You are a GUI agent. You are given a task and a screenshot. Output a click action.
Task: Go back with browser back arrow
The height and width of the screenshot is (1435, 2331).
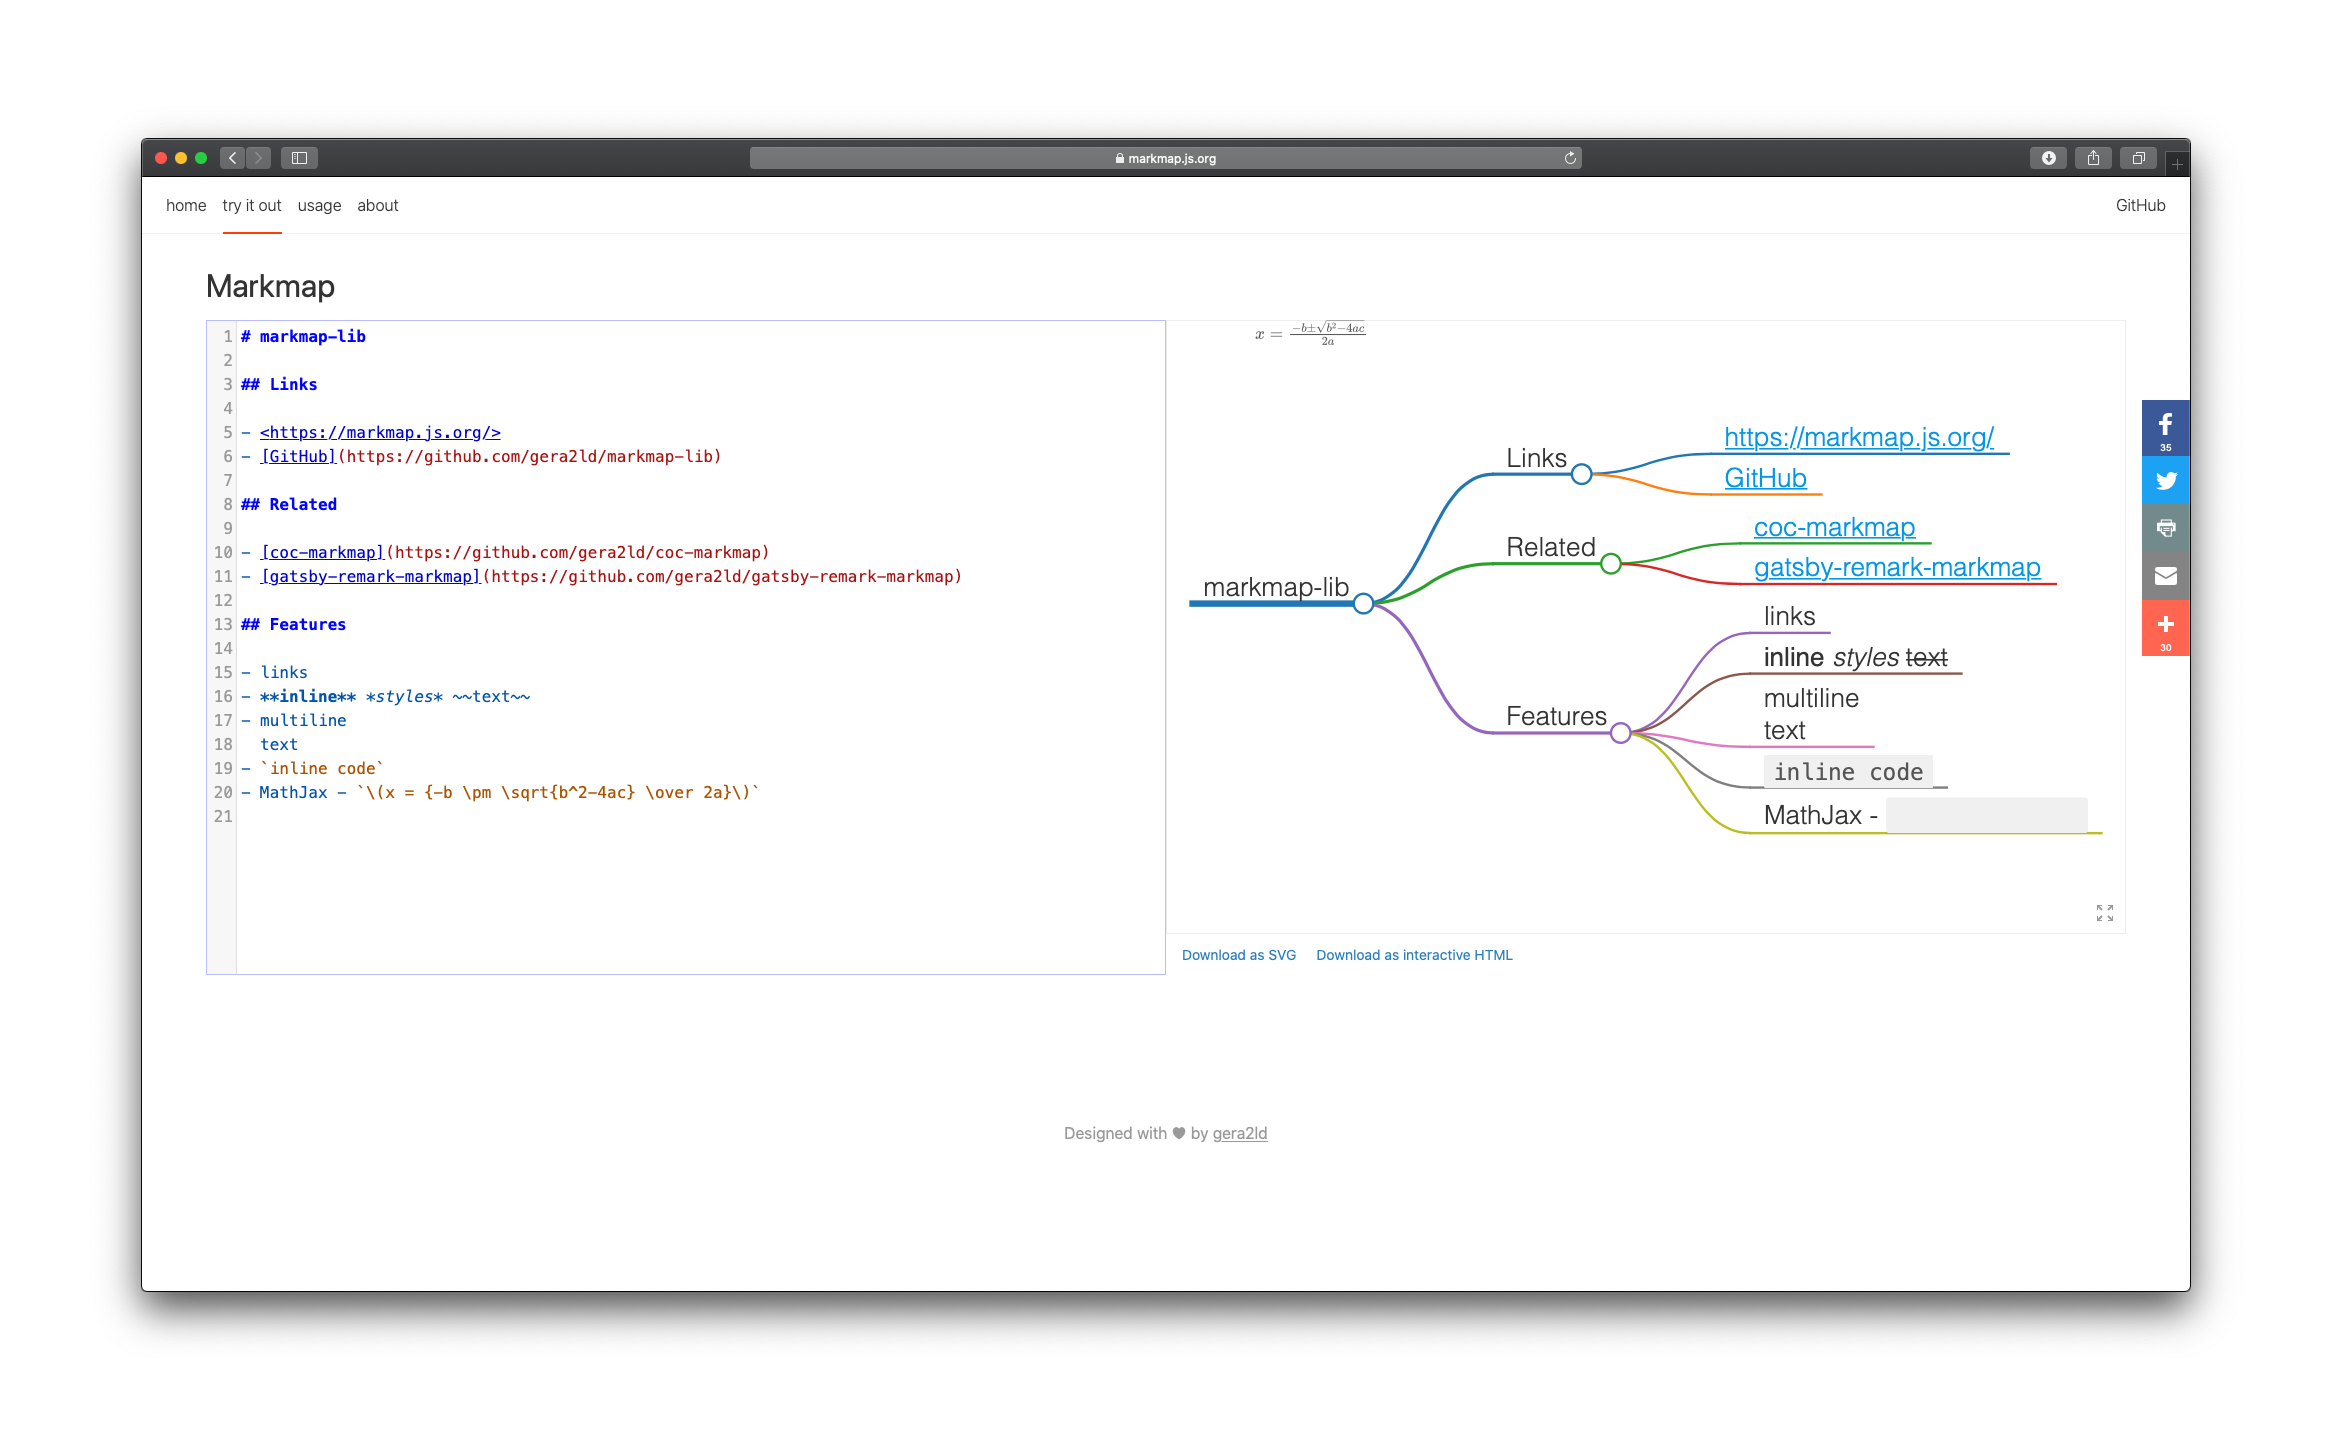tap(232, 158)
